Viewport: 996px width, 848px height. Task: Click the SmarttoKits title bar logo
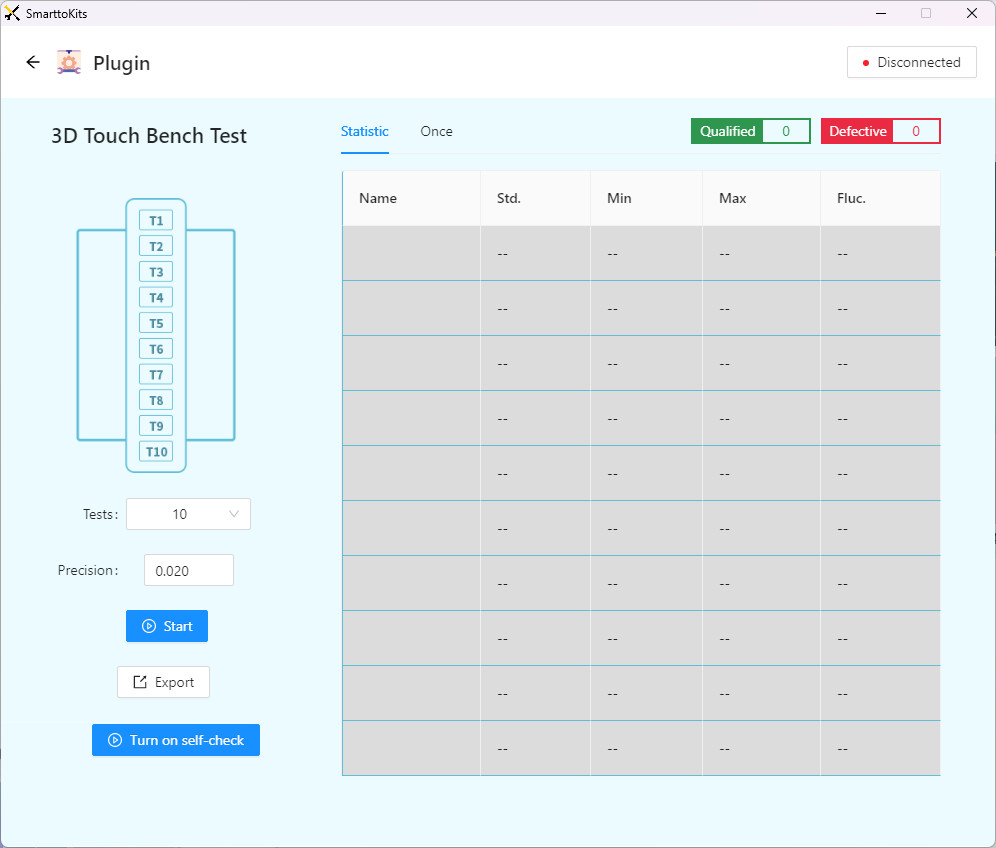point(12,13)
